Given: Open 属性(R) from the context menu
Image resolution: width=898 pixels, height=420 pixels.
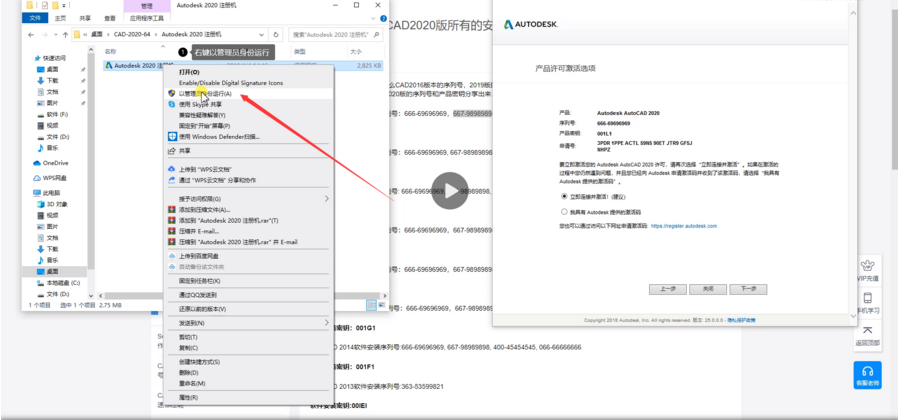Looking at the screenshot, I should tap(188, 397).
